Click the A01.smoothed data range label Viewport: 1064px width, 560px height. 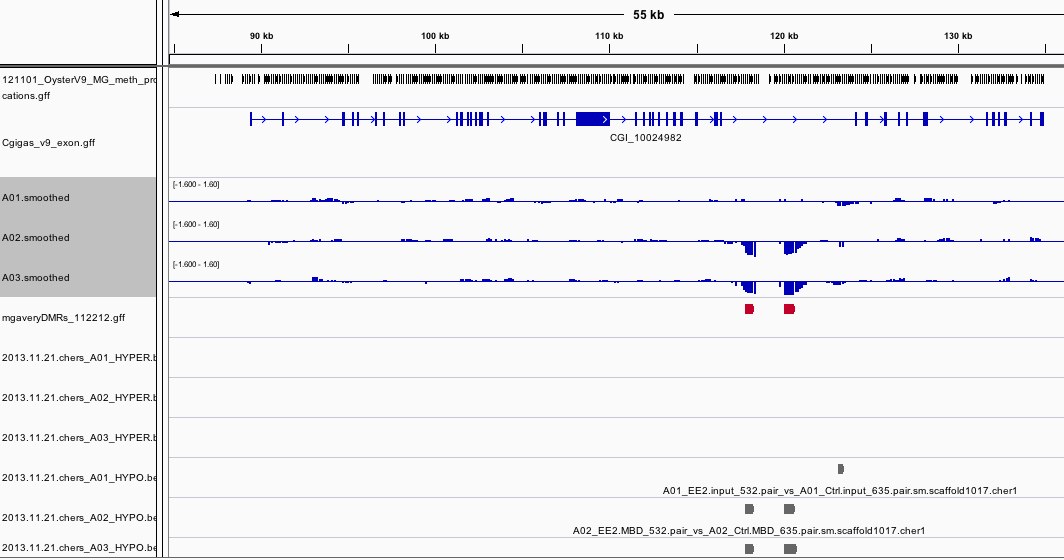(196, 185)
